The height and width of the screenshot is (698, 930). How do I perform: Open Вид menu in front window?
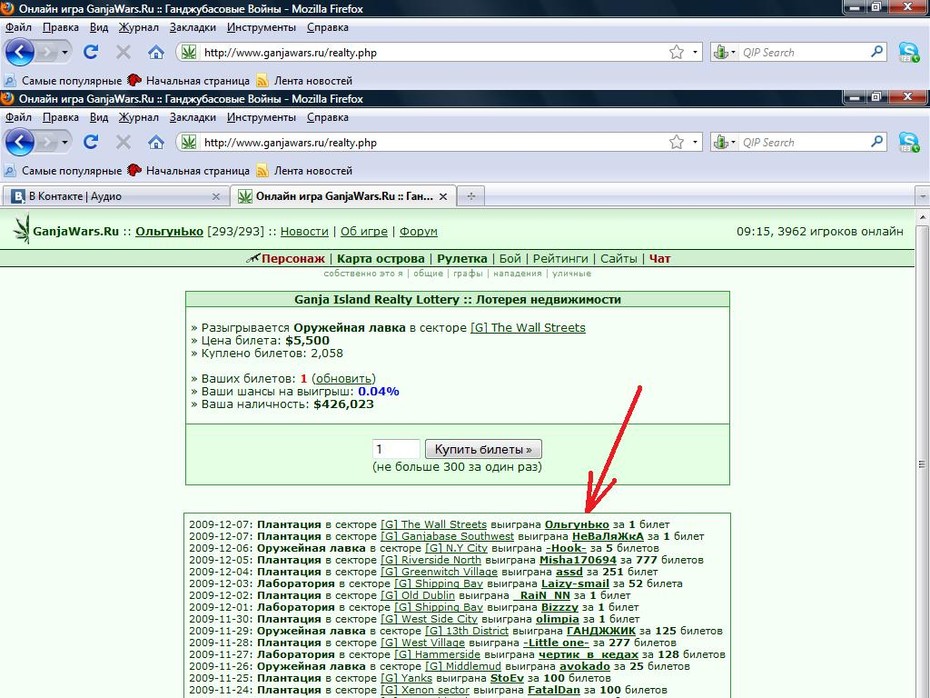coord(99,117)
